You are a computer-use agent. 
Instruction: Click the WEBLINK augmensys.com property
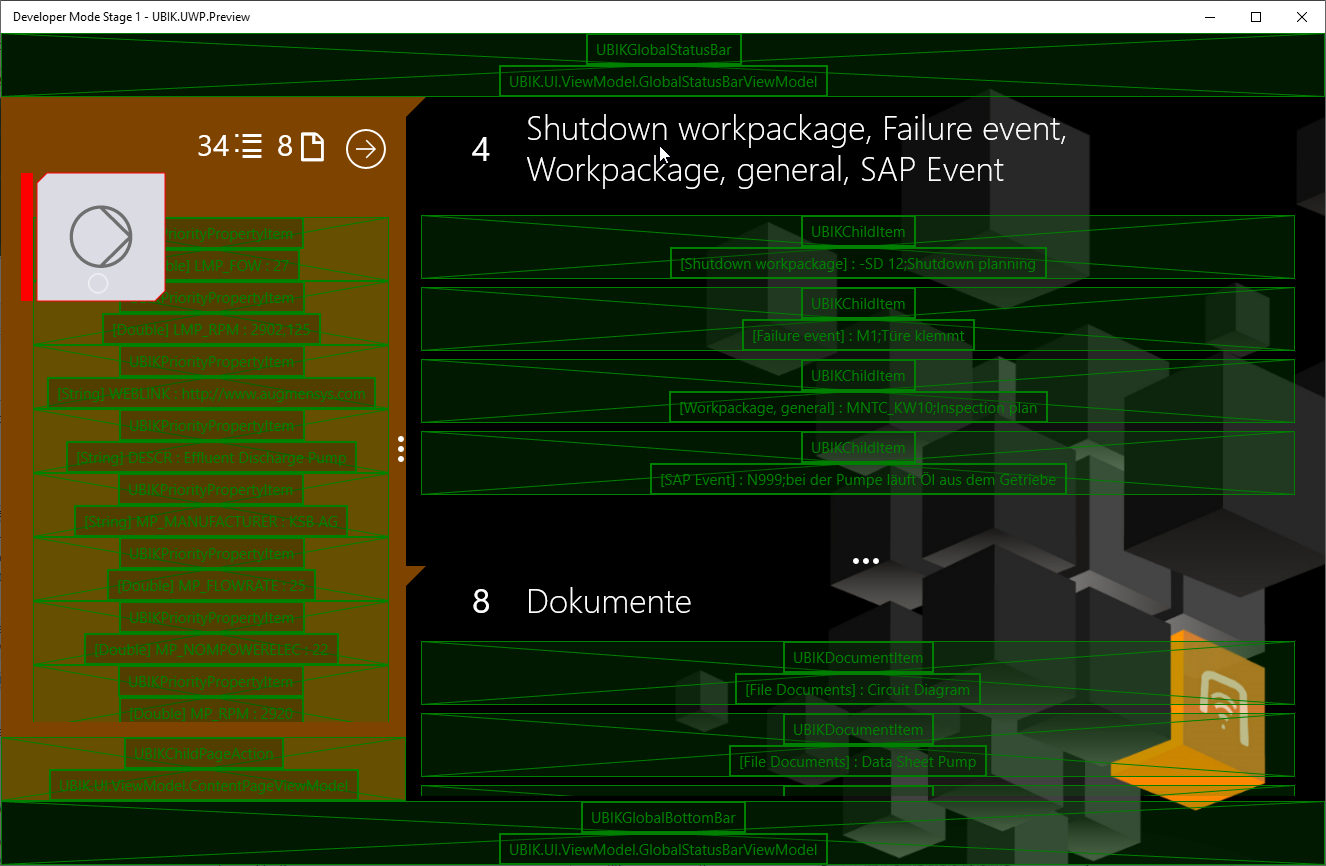coord(211,394)
